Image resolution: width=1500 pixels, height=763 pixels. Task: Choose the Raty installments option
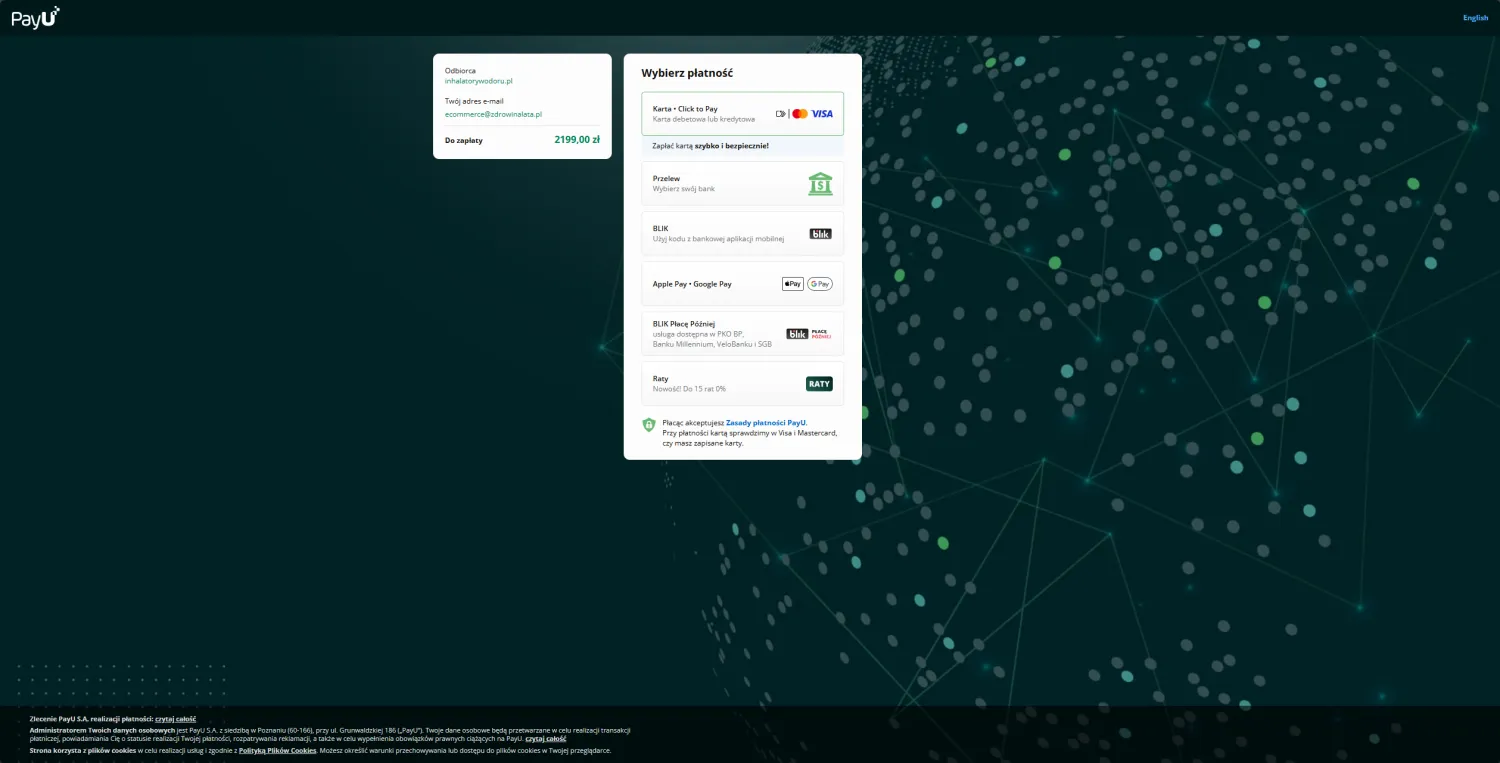click(742, 384)
